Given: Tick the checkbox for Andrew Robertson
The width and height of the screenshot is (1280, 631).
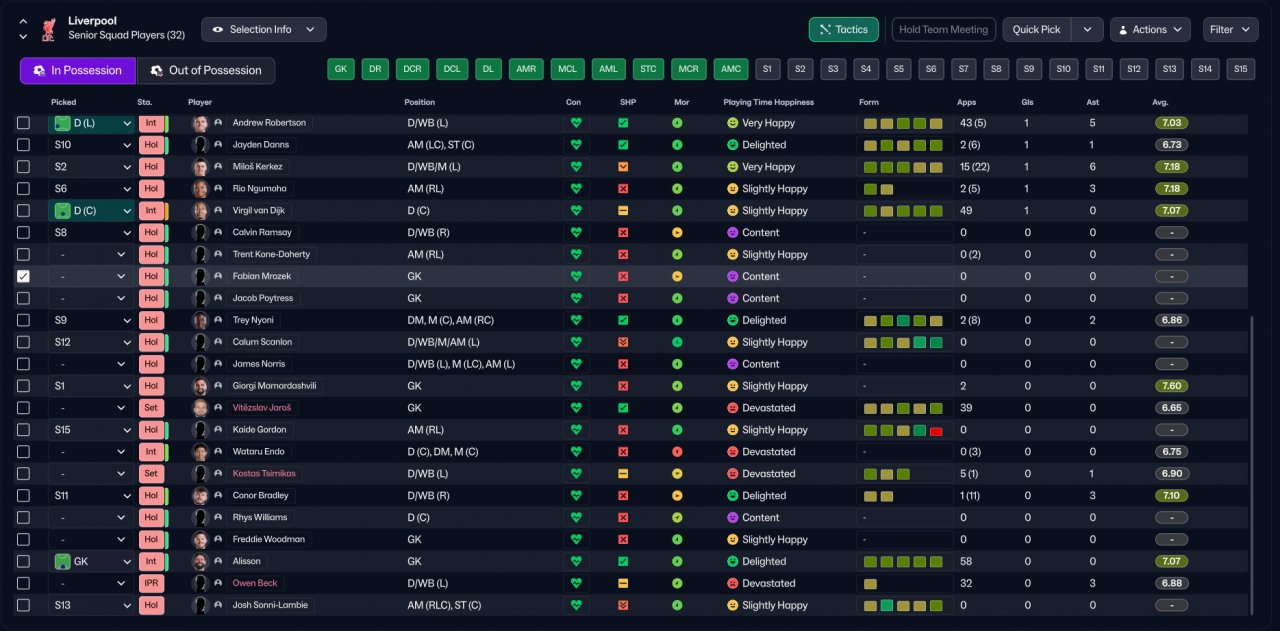Looking at the screenshot, I should (x=24, y=123).
